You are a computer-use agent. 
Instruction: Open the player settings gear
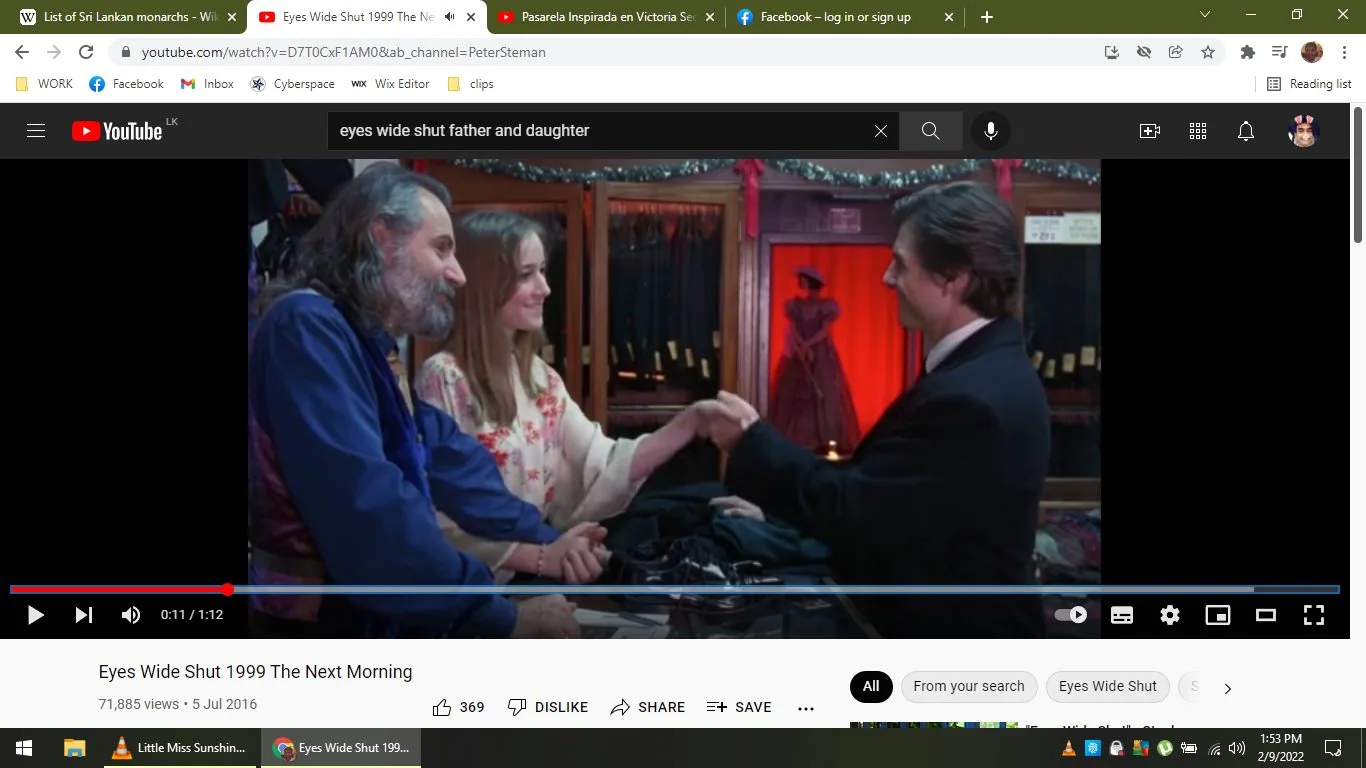pos(1170,615)
